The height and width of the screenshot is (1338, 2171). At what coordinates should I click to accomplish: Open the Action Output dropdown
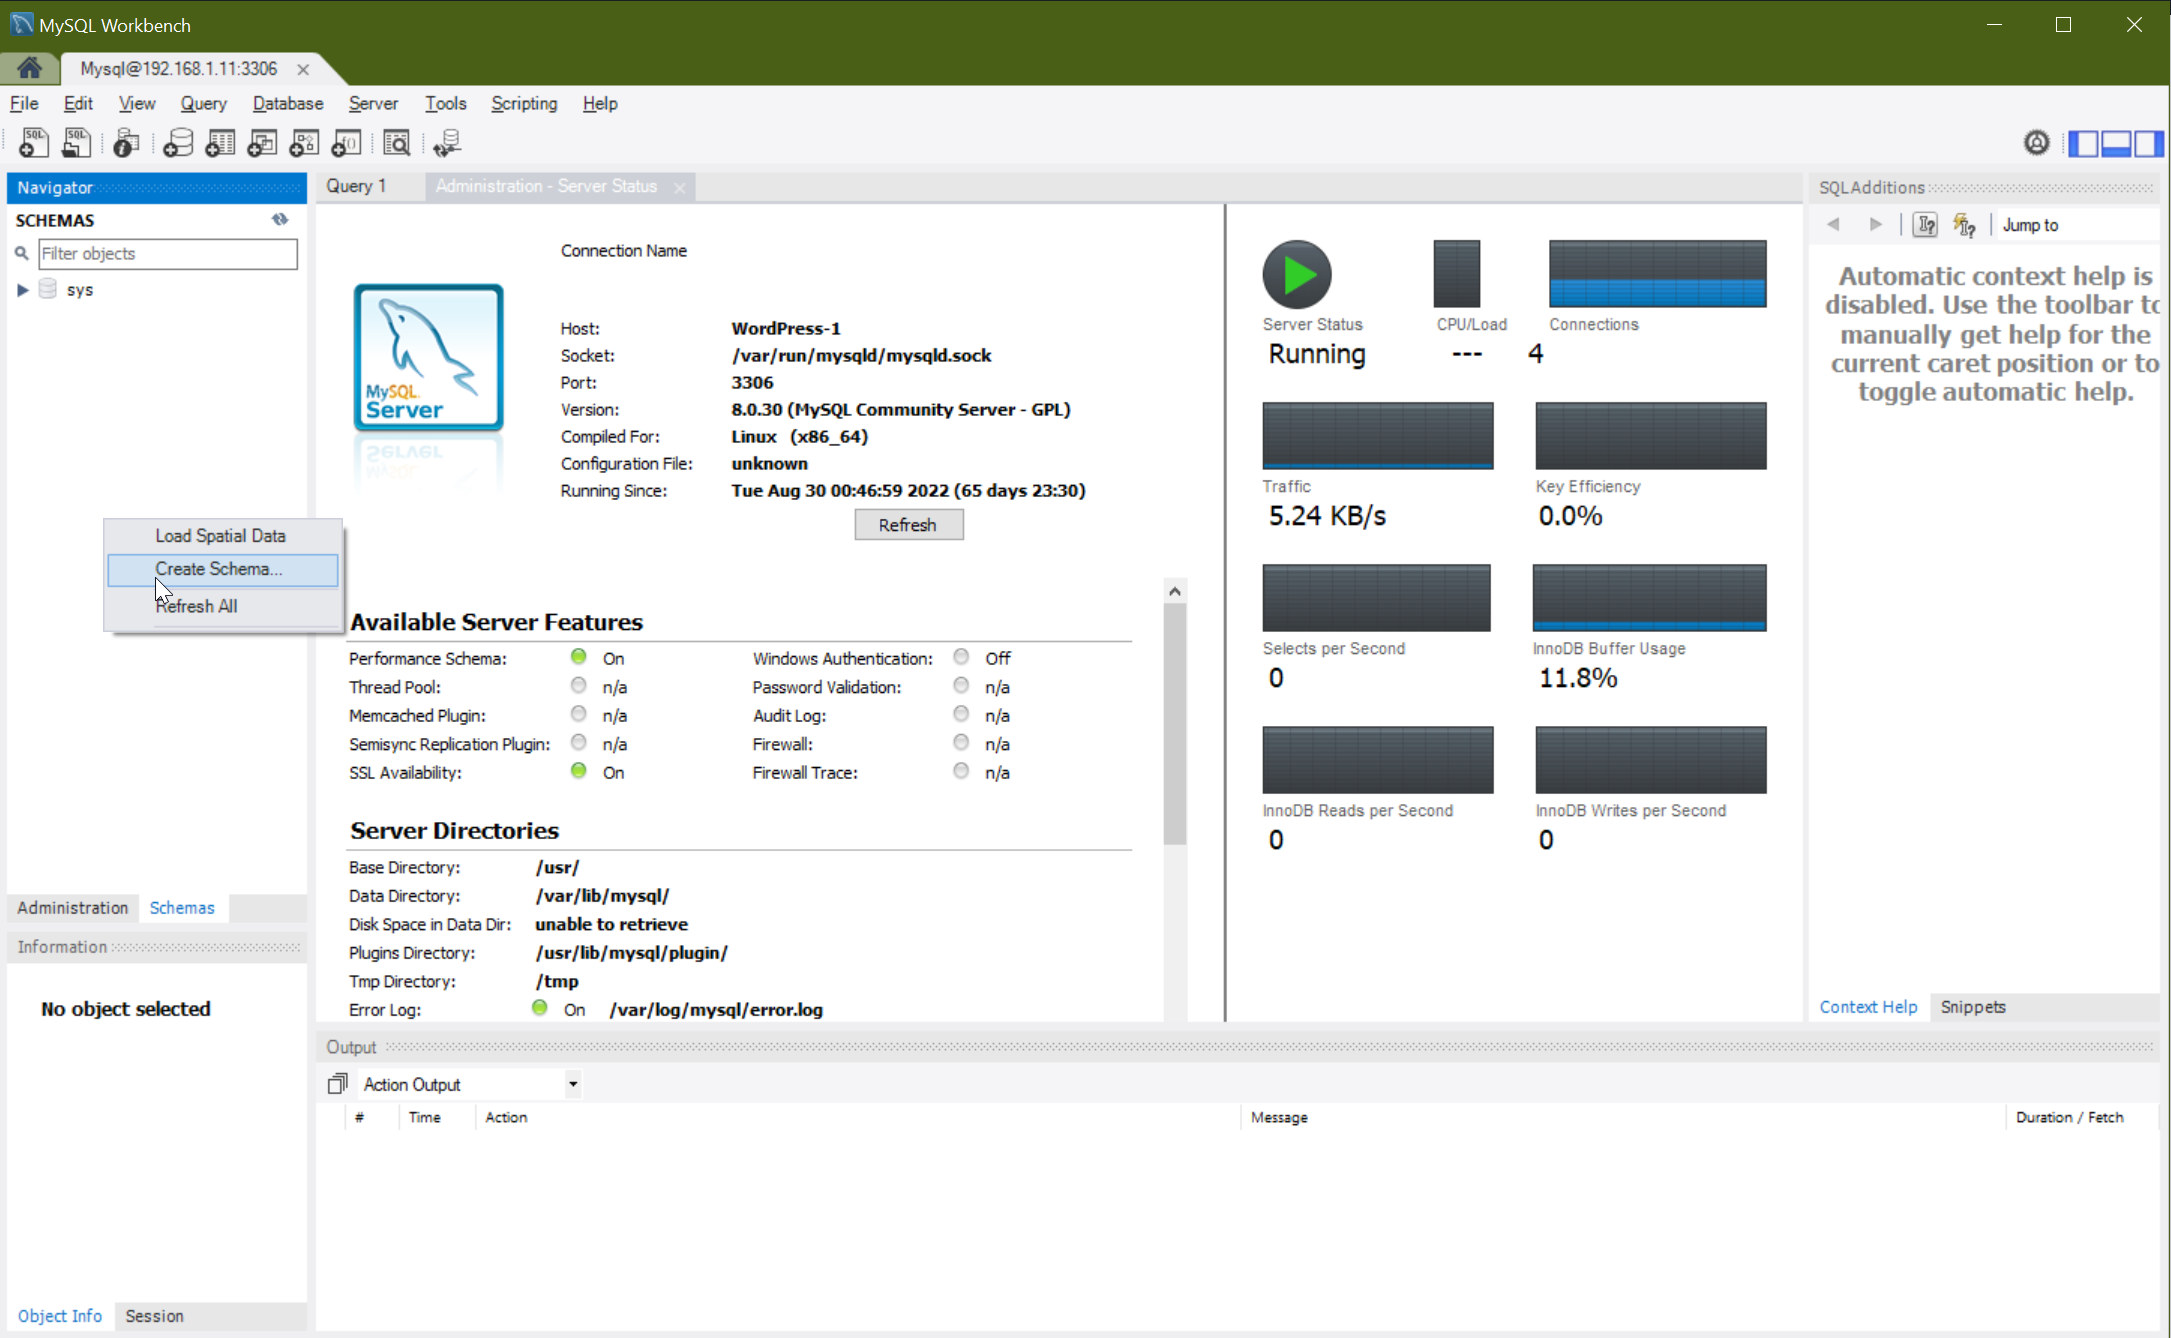(x=573, y=1084)
